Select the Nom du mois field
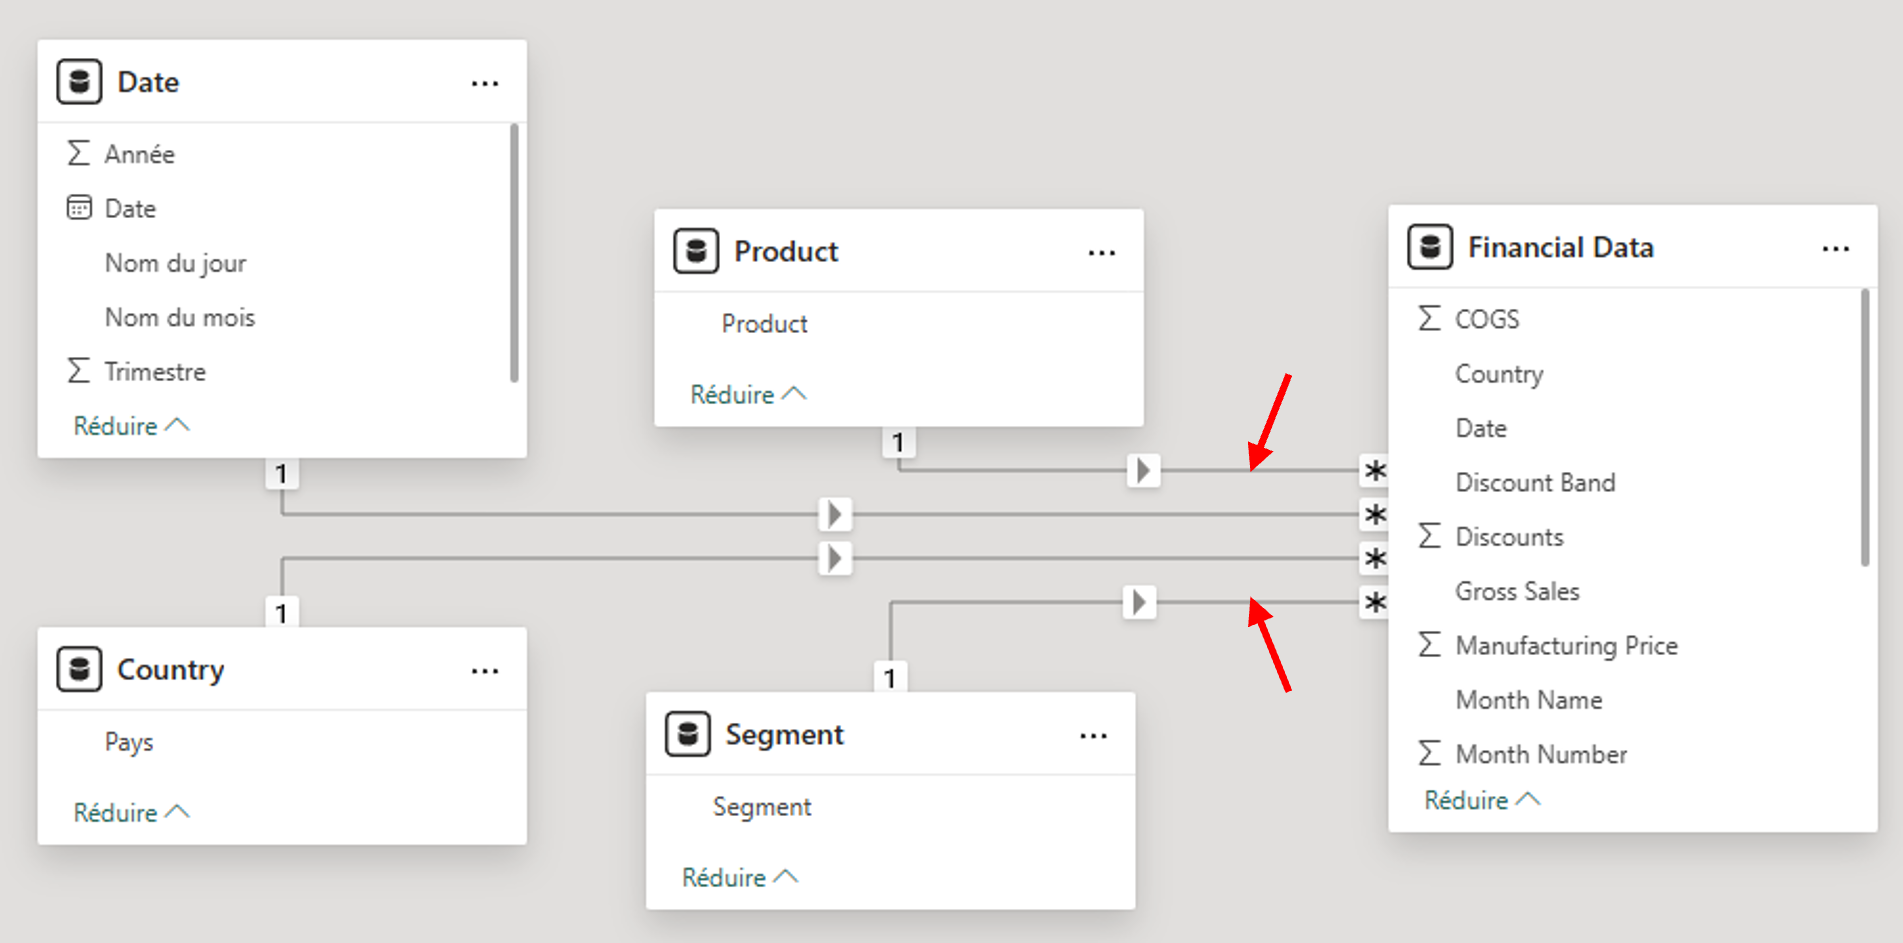This screenshot has width=1903, height=943. pos(180,317)
